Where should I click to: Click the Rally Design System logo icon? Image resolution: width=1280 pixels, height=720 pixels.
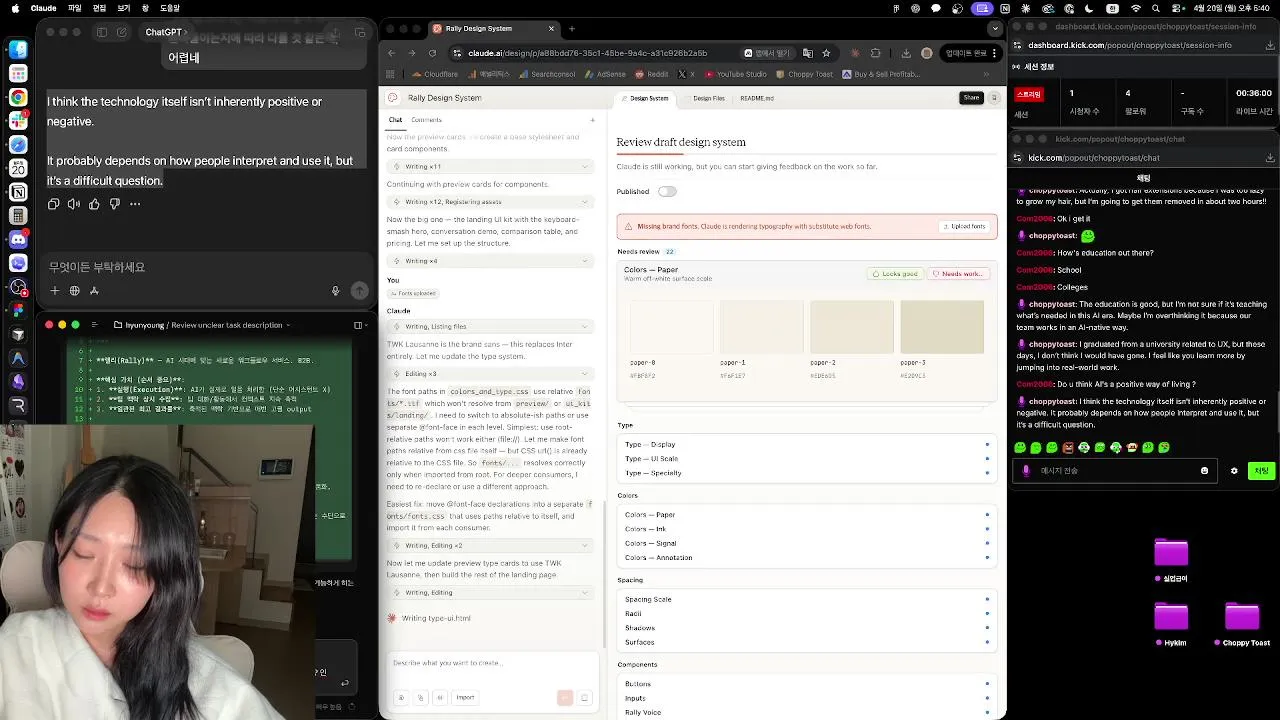[x=393, y=98]
